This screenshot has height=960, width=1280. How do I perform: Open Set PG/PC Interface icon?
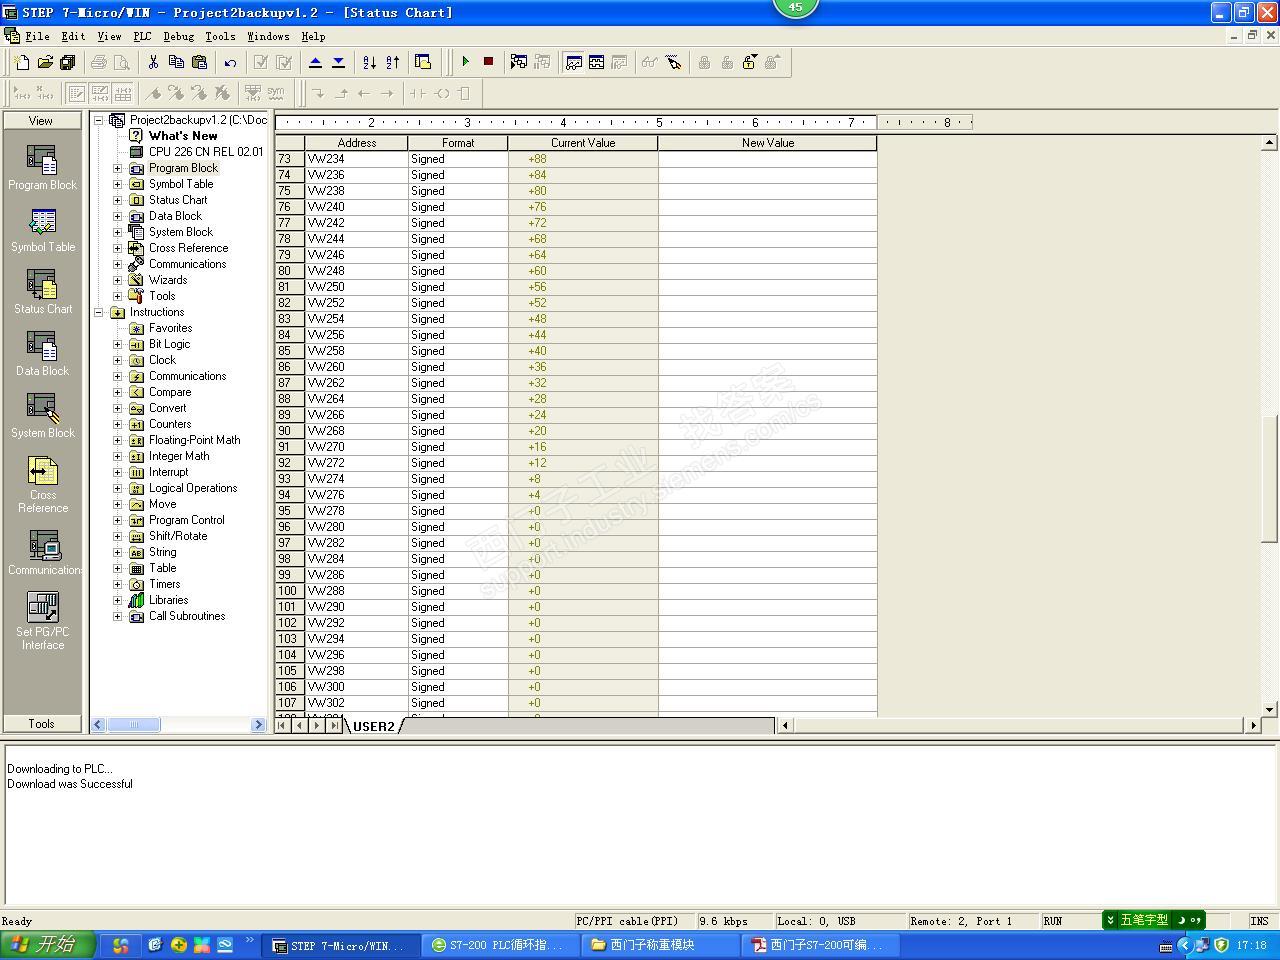[x=42, y=621]
